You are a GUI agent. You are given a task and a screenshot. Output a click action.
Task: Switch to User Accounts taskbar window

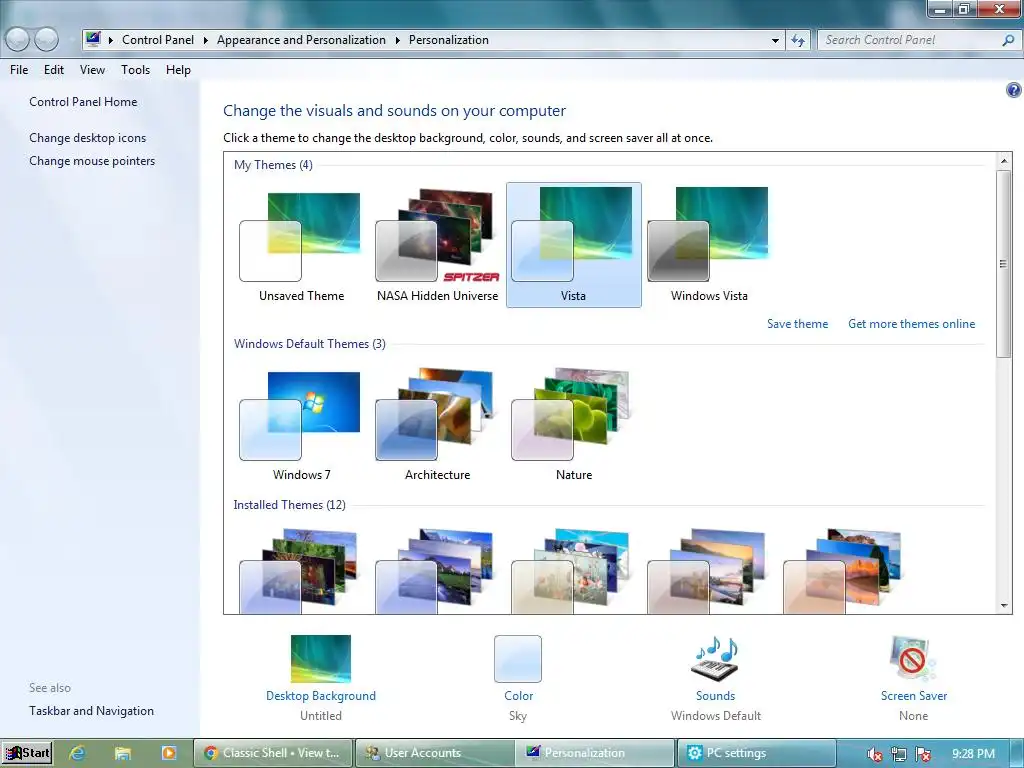435,753
